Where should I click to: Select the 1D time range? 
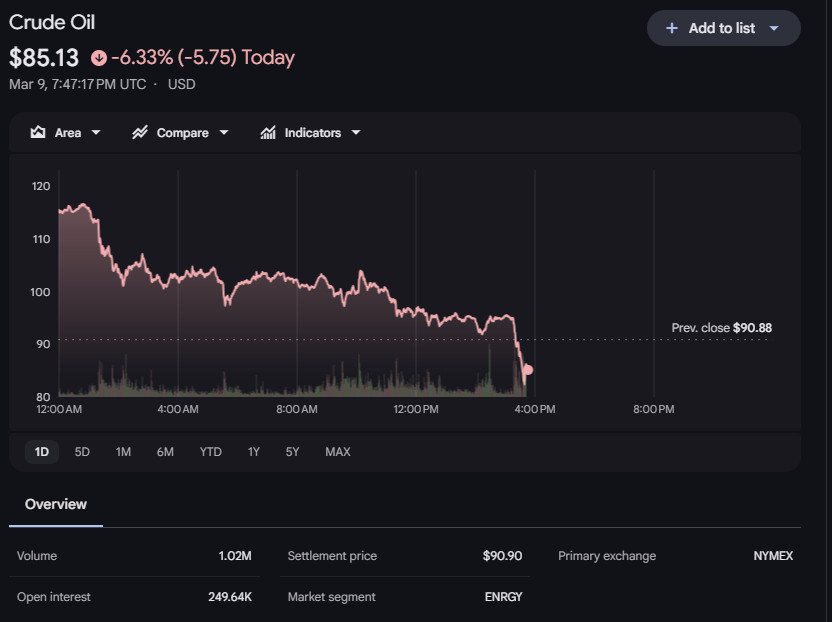pos(42,452)
